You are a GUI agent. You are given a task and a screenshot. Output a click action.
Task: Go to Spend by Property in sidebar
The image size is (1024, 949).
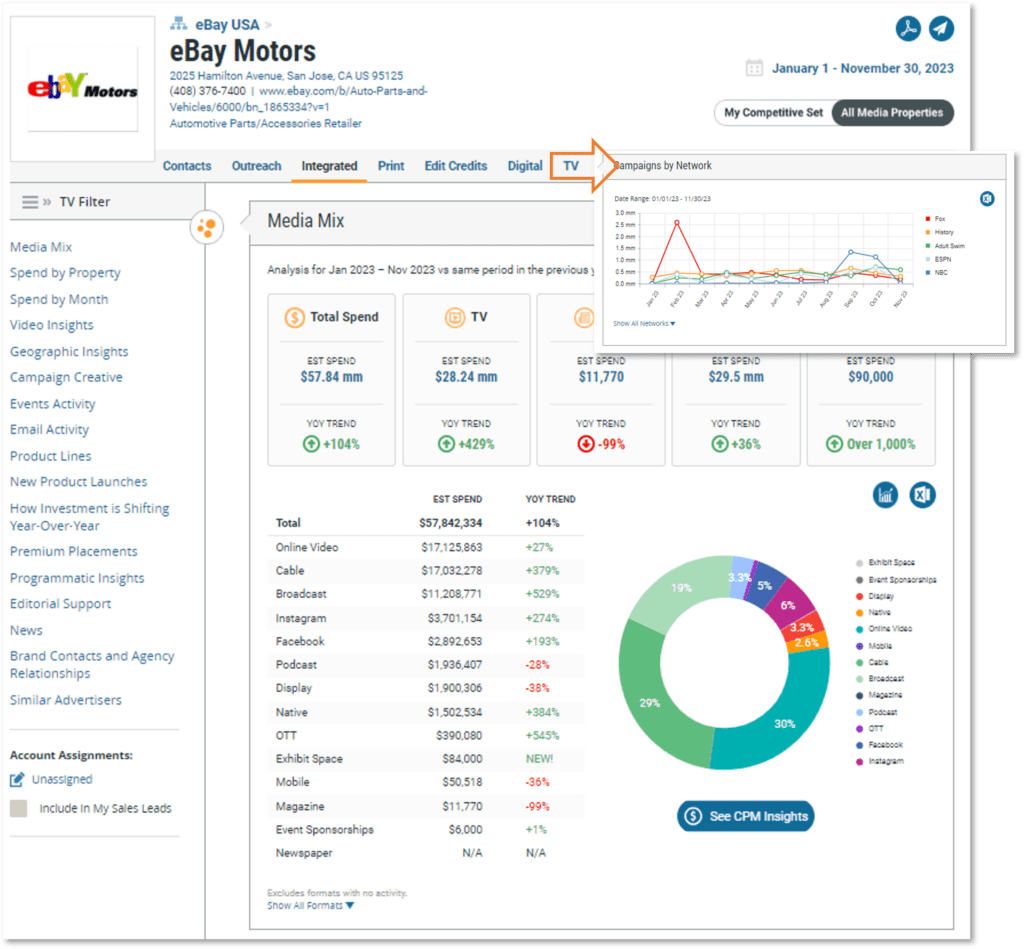(x=65, y=273)
